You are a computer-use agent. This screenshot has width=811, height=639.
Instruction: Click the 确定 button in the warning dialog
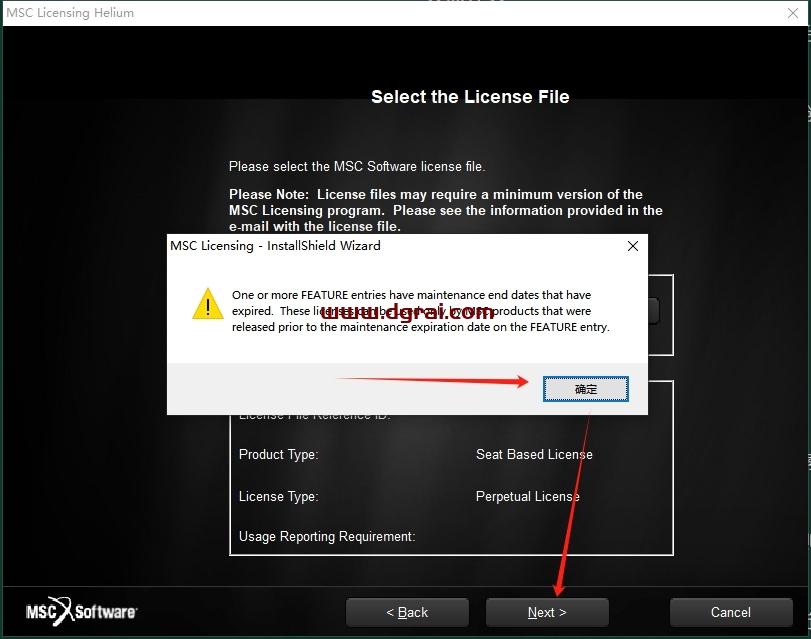[x=585, y=389]
